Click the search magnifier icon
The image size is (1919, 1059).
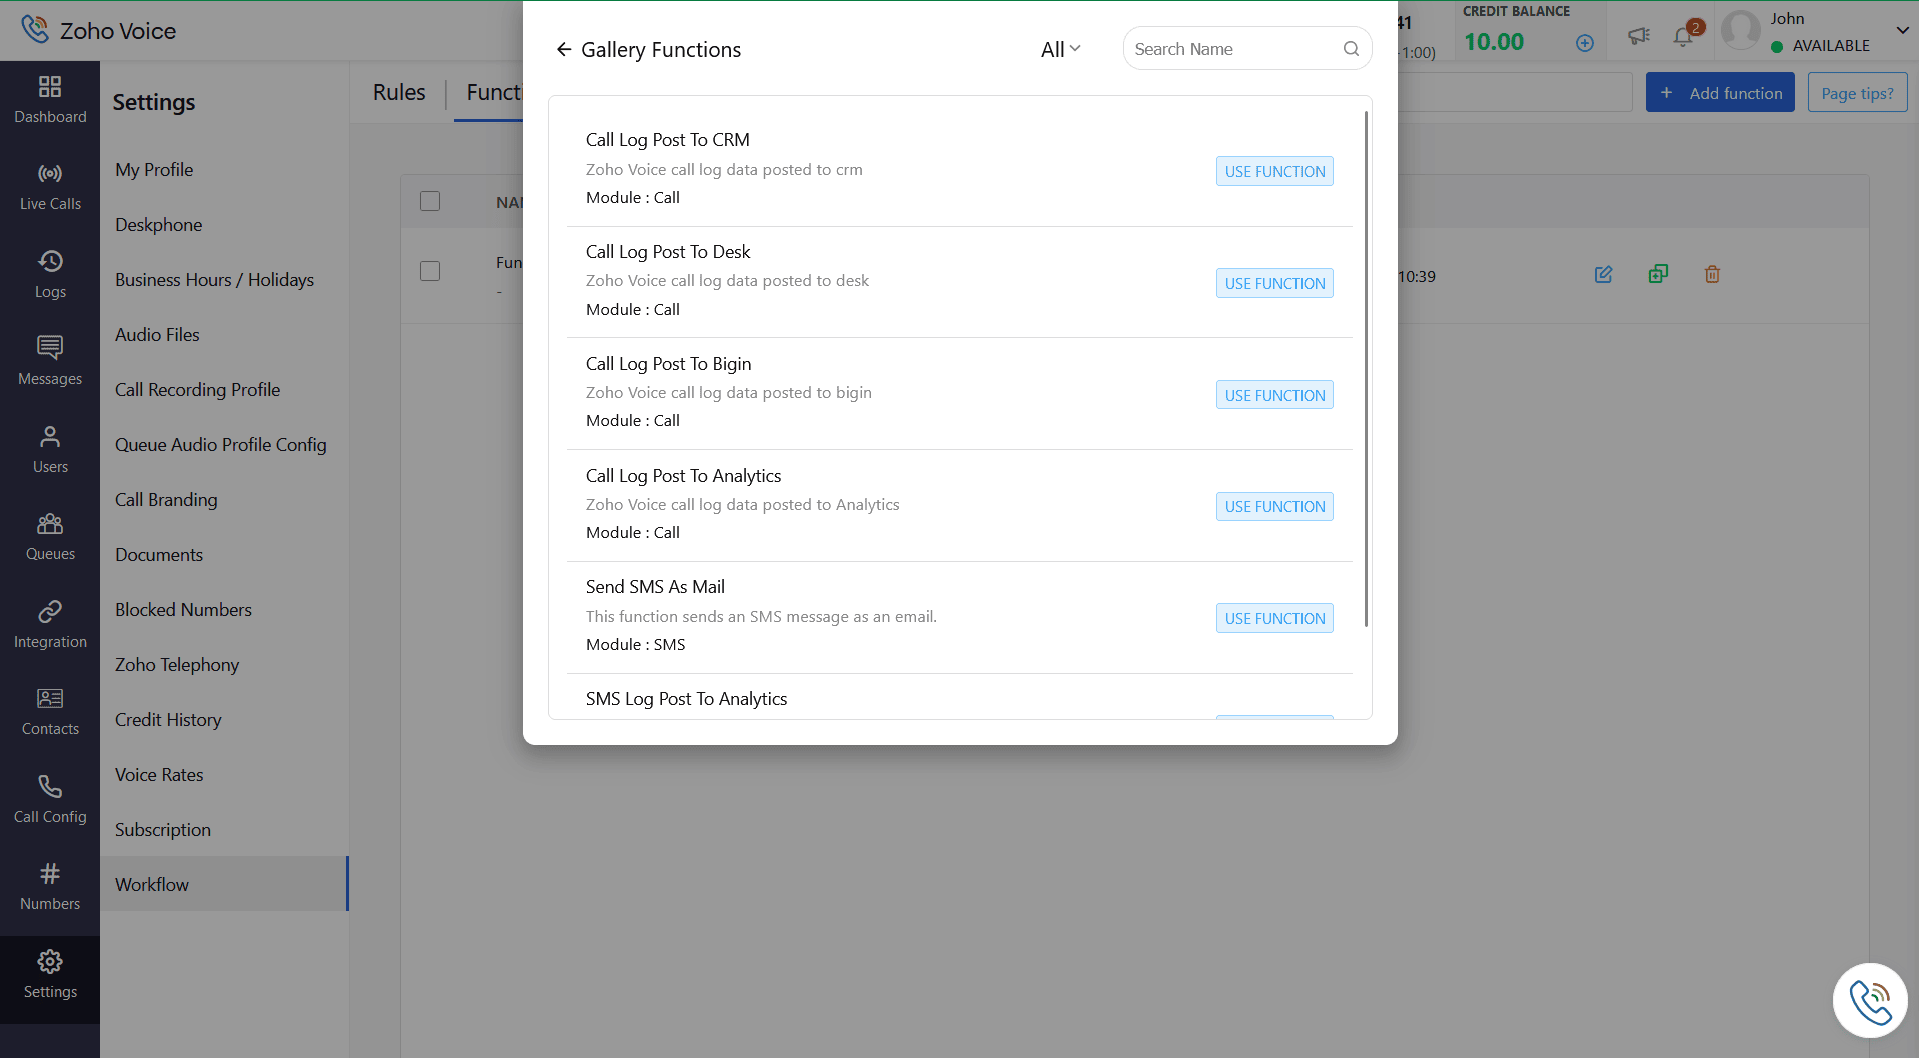[x=1351, y=49]
